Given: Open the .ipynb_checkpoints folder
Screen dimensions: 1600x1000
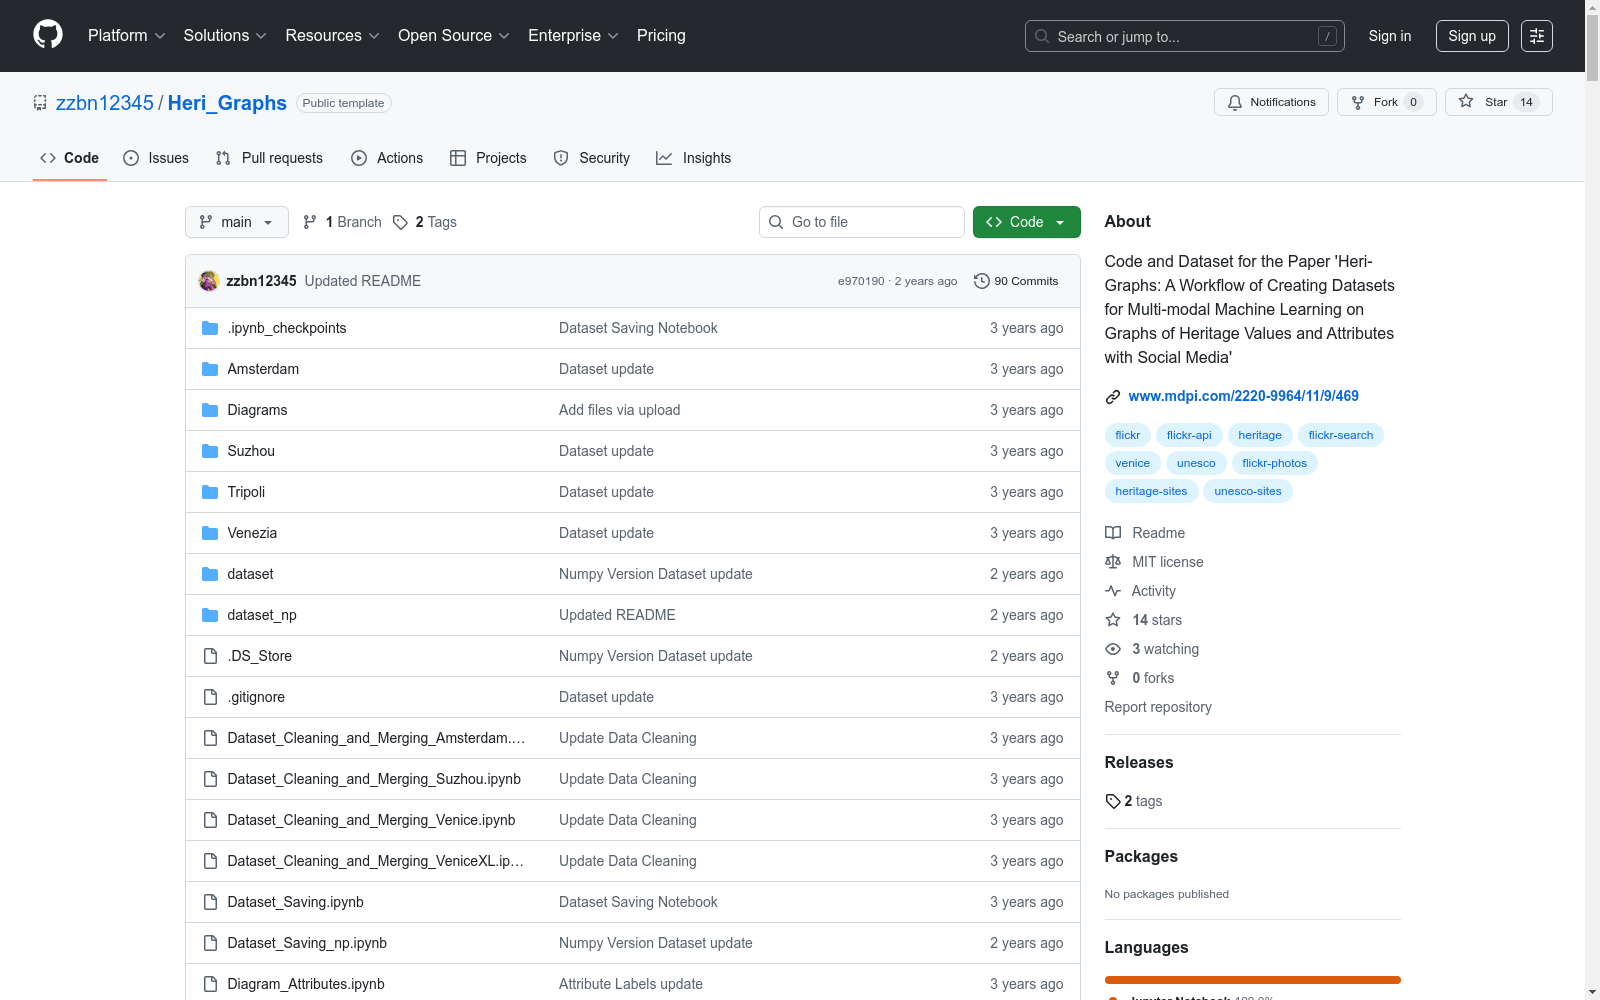Looking at the screenshot, I should point(287,328).
